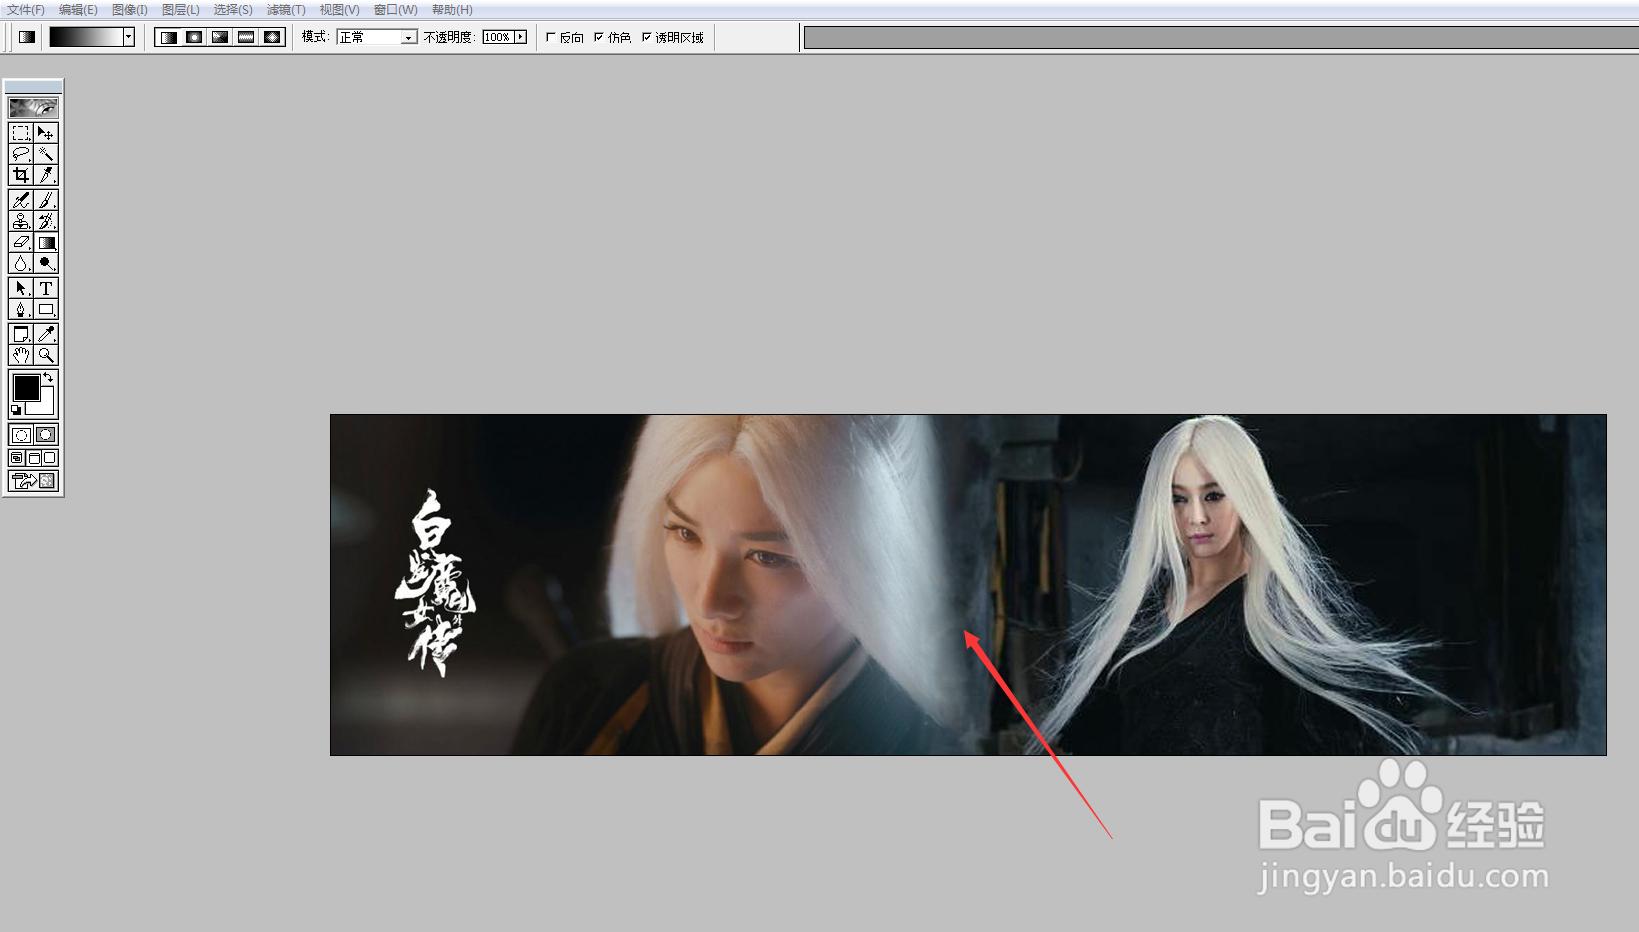Click the black-to-white gradient preview

click(86, 37)
